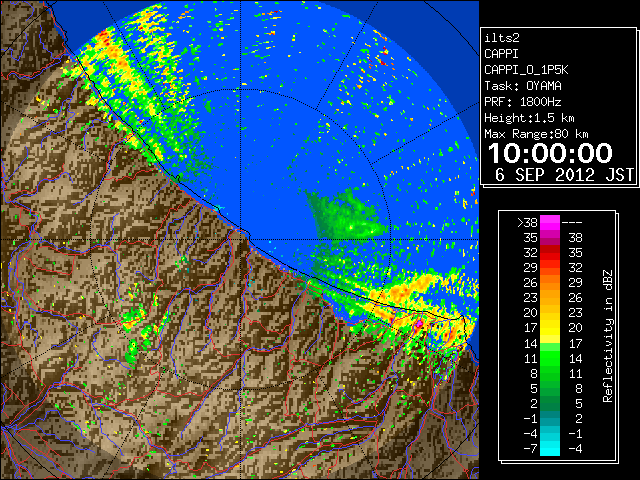Pick the teal -1 to 2 dBZ swatch
The height and width of the screenshot is (480, 640).
tap(550, 418)
